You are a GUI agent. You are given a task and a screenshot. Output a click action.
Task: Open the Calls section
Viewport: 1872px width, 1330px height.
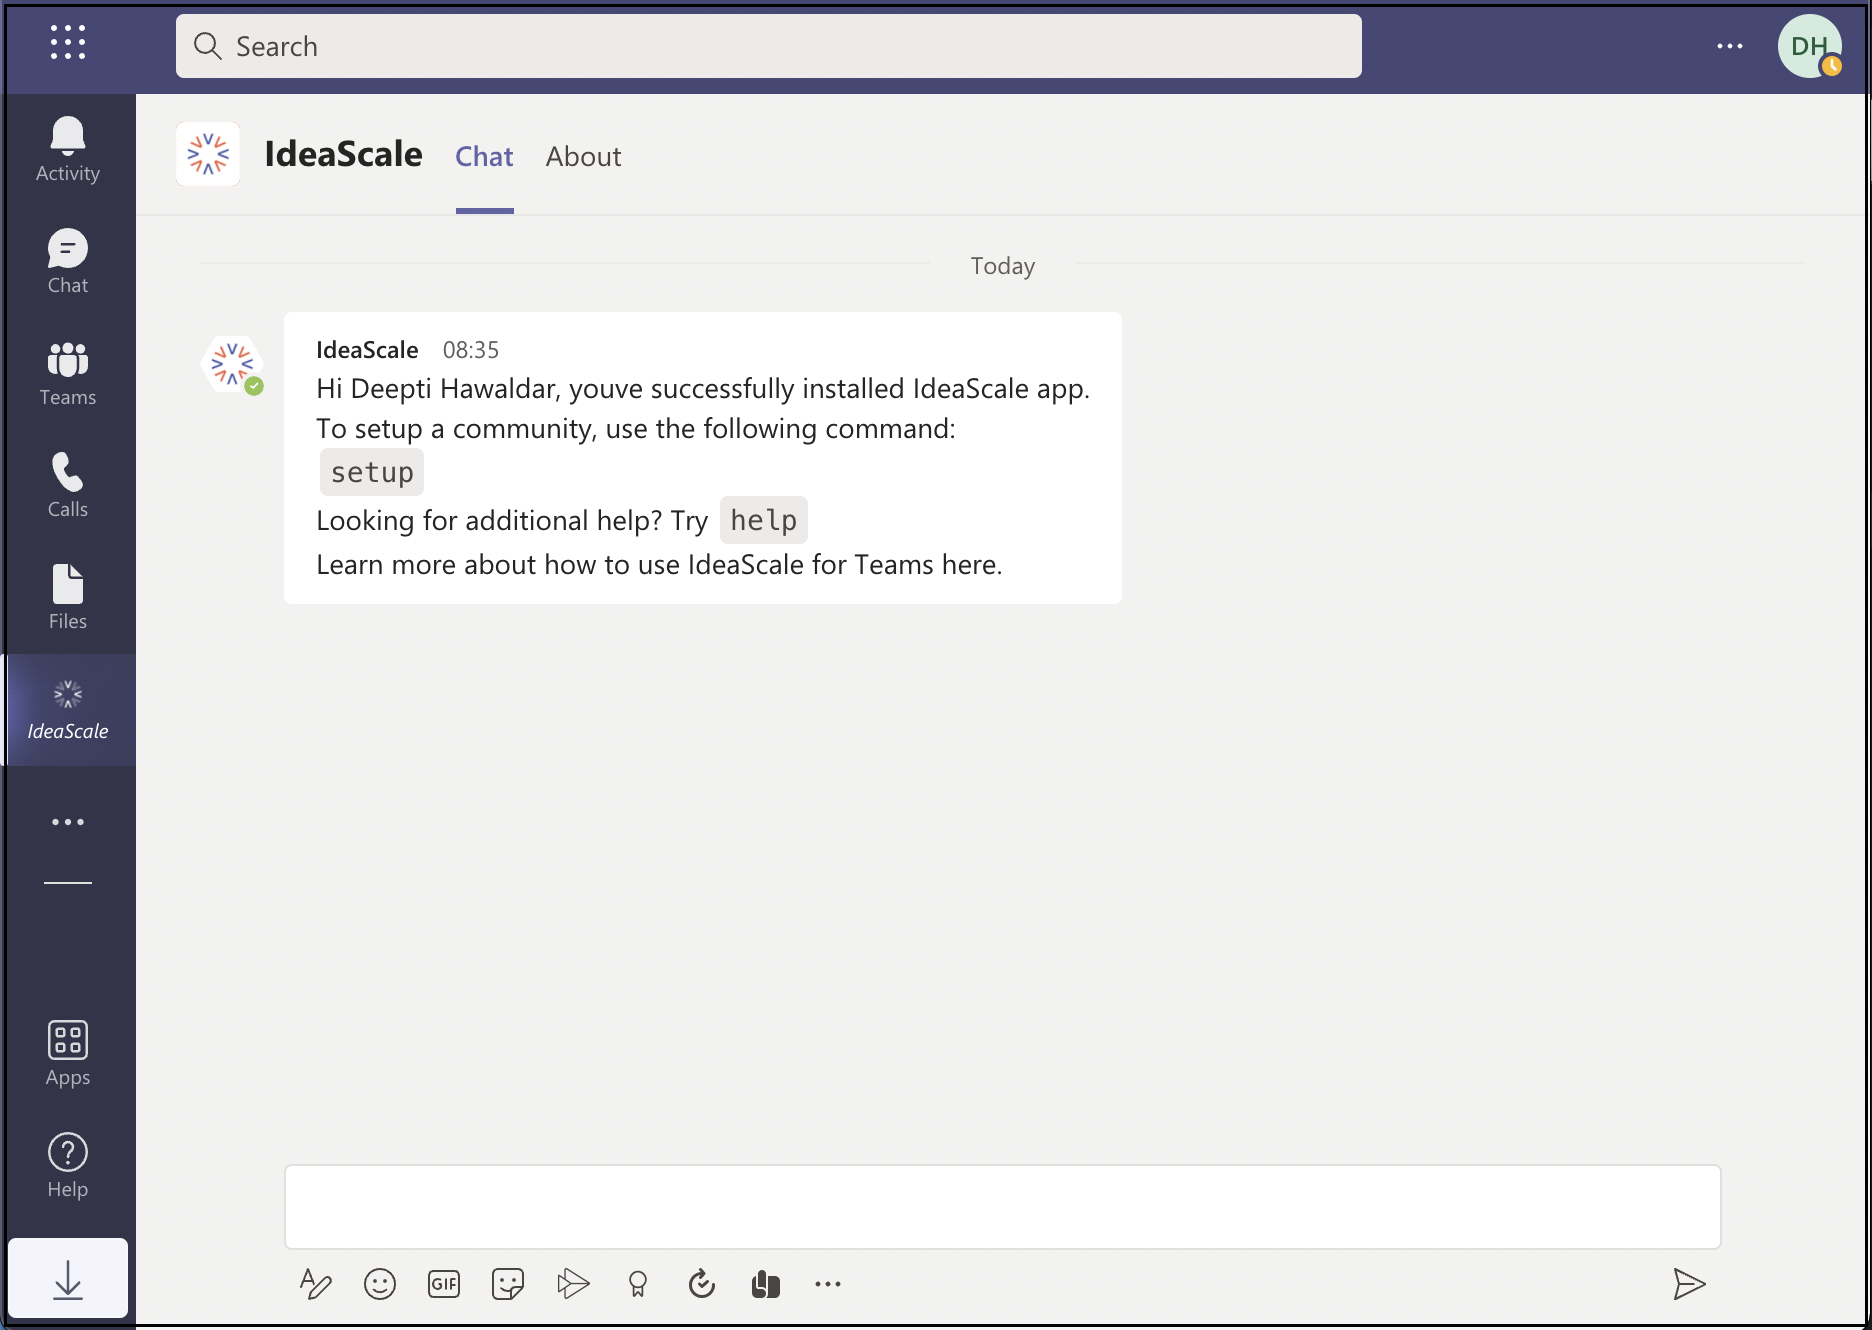coord(68,486)
